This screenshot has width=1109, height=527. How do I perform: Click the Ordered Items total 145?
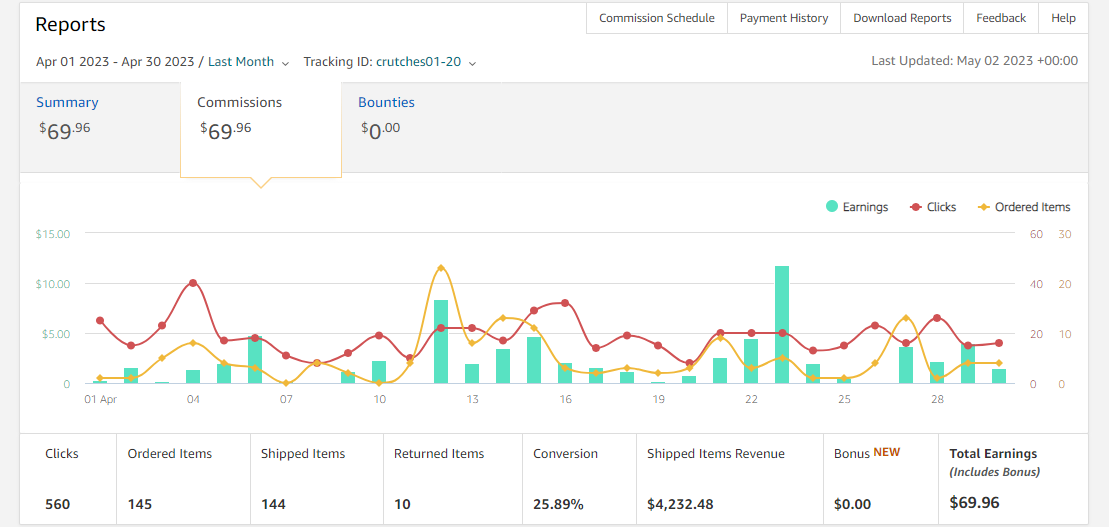tap(139, 504)
